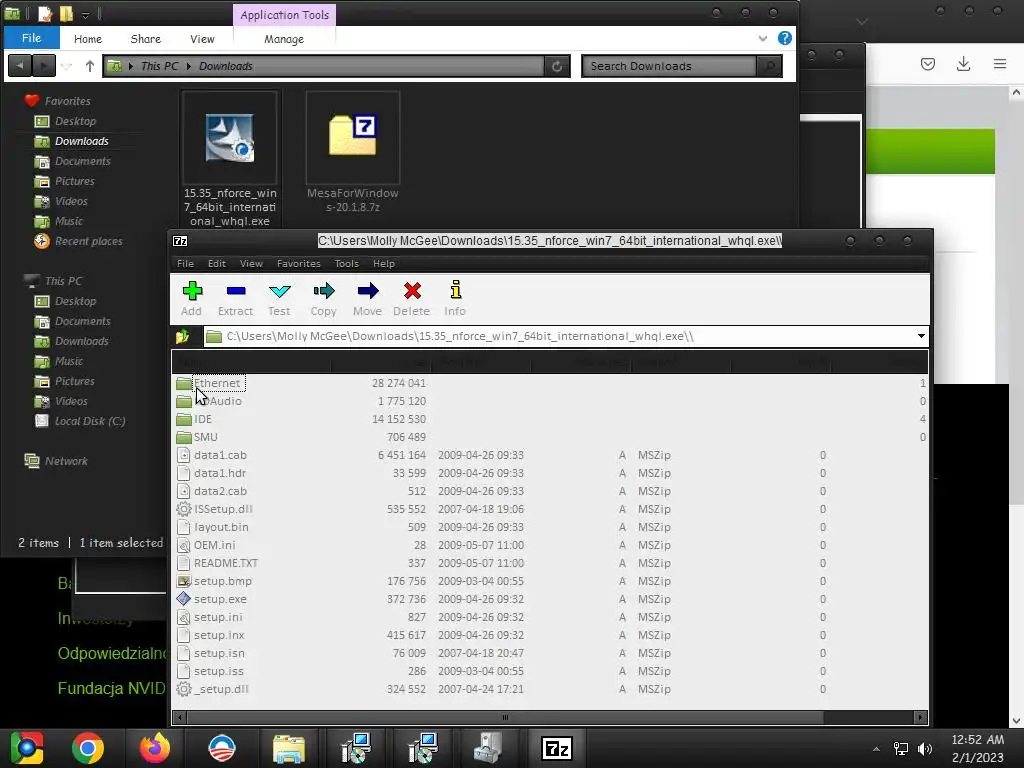Viewport: 1024px width, 768px height.
Task: Click This PC in the breadcrumb path
Action: [x=159, y=66]
